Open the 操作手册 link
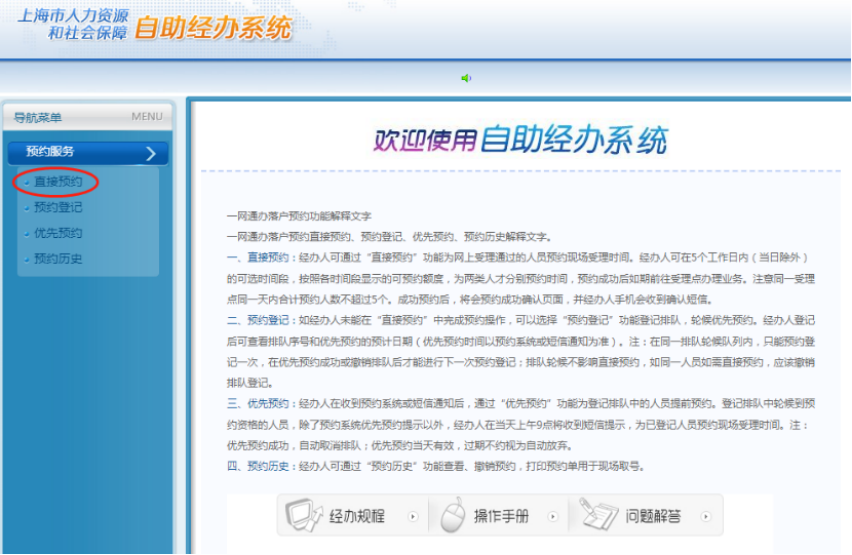 501,517
